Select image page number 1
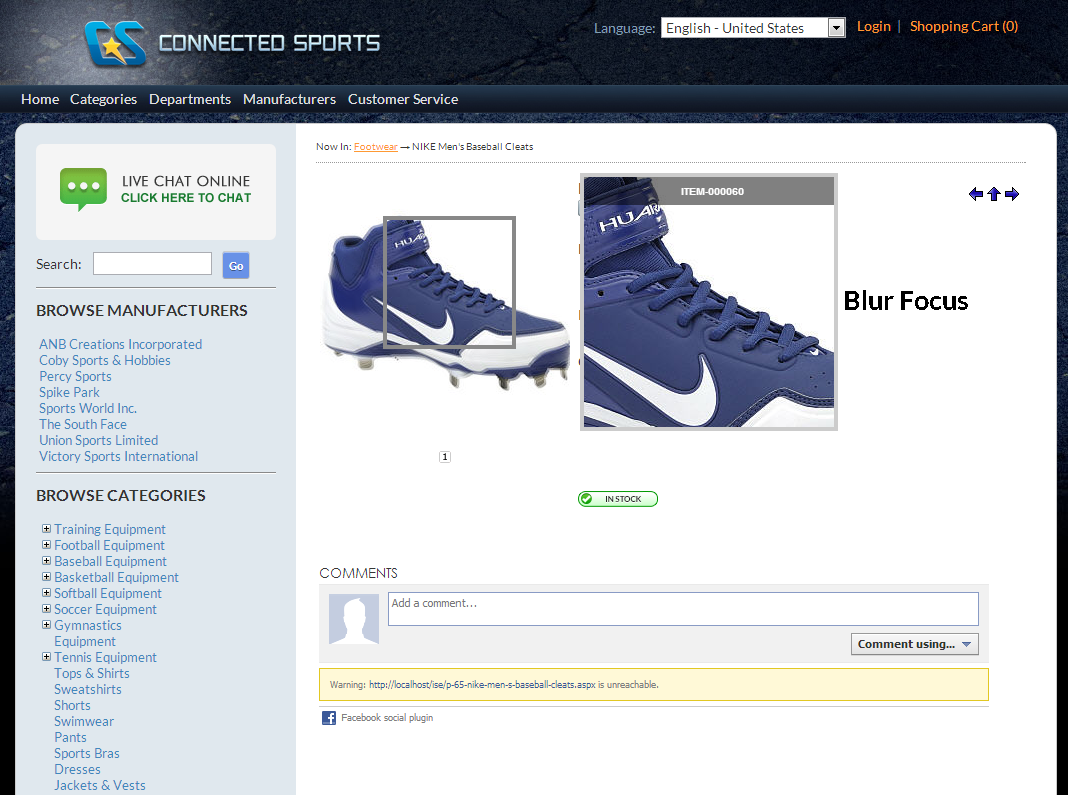 tap(445, 456)
